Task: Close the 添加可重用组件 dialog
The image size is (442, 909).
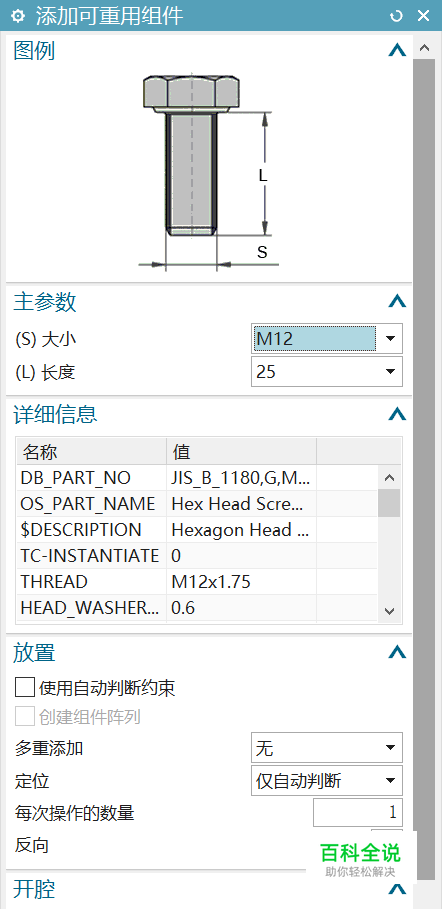Action: coord(423,16)
